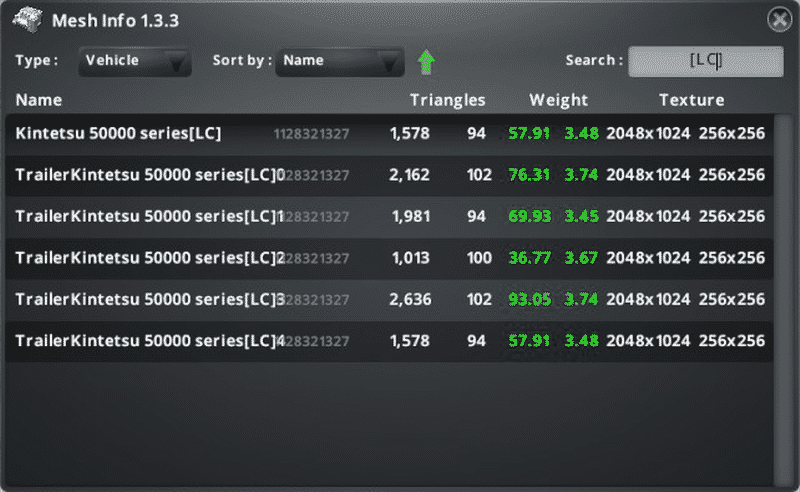Viewport: 800px width, 492px height.
Task: Click the 93.05 weight value
Action: pos(529,299)
